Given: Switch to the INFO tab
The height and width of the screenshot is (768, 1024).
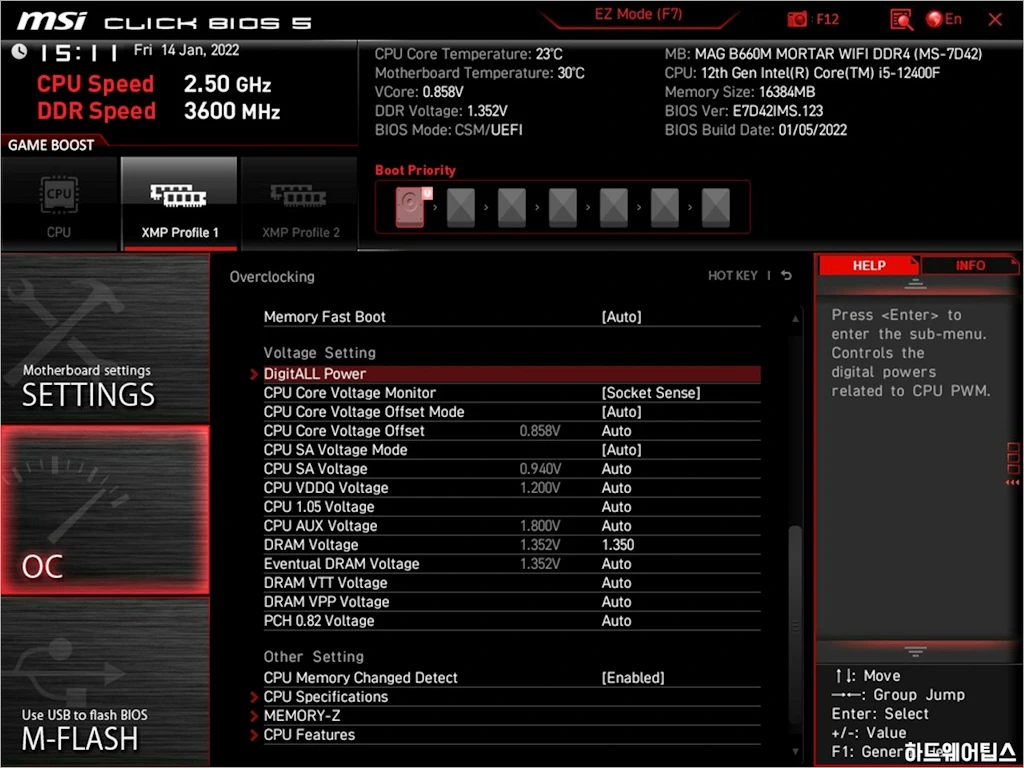Looking at the screenshot, I should tap(970, 265).
